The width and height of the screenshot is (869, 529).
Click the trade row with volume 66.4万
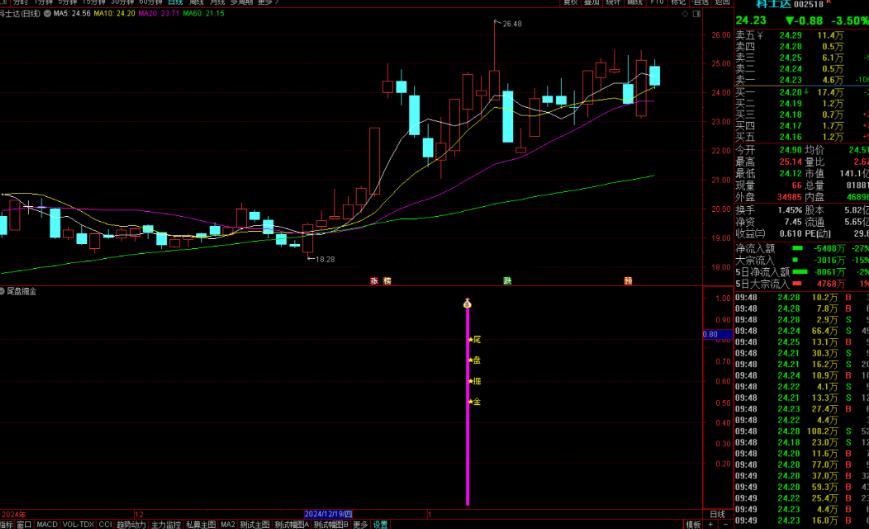802,331
